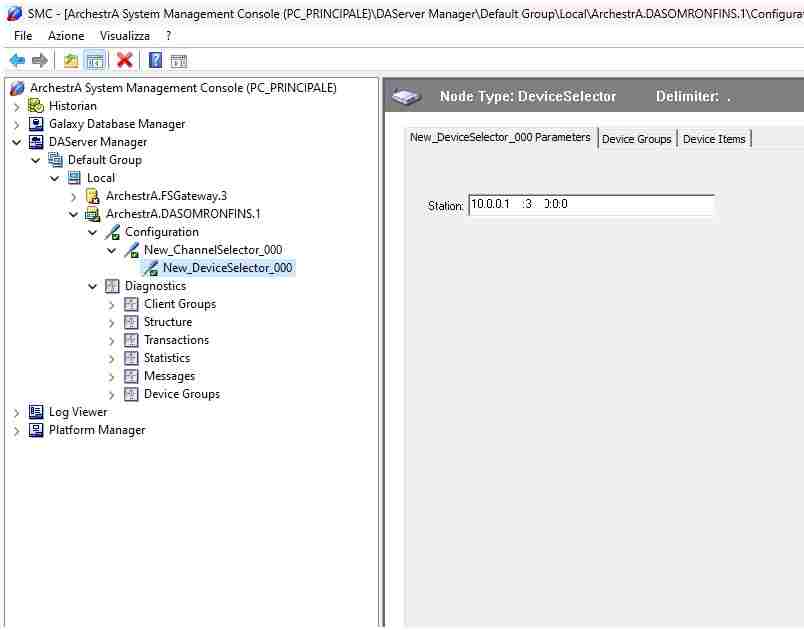Click the Up one level folder icon
The image size is (804, 630).
[x=71, y=60]
